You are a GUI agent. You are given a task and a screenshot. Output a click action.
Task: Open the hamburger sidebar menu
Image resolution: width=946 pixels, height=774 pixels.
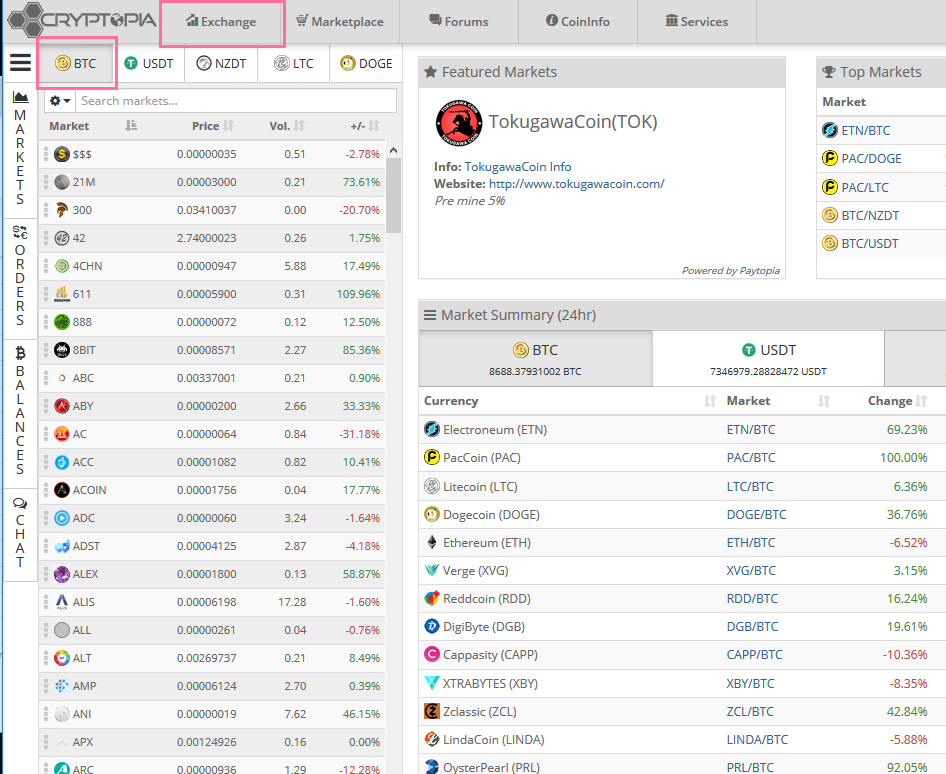pos(20,63)
